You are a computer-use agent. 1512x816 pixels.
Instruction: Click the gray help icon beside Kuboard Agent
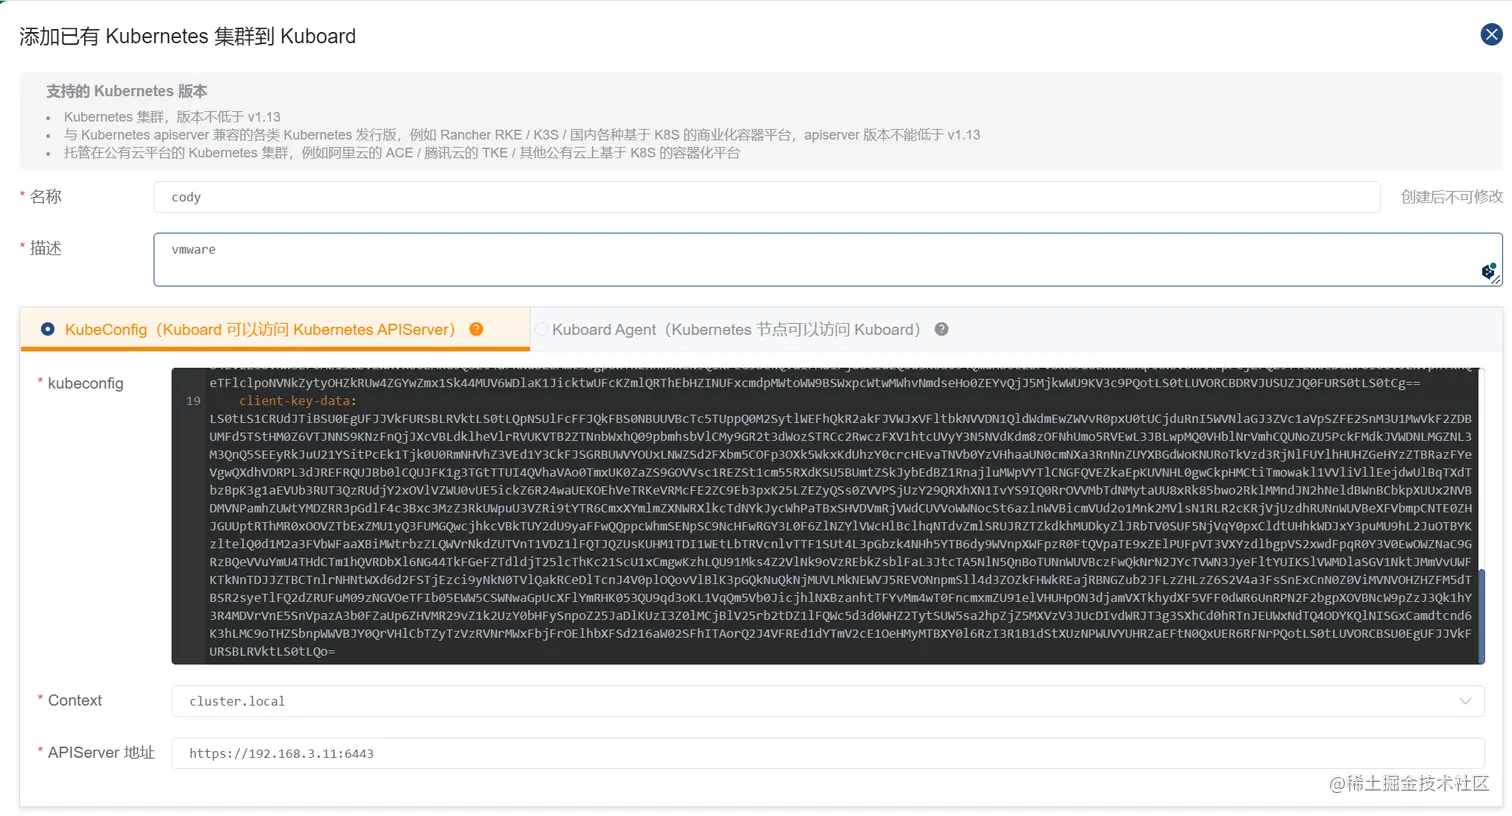(x=941, y=329)
